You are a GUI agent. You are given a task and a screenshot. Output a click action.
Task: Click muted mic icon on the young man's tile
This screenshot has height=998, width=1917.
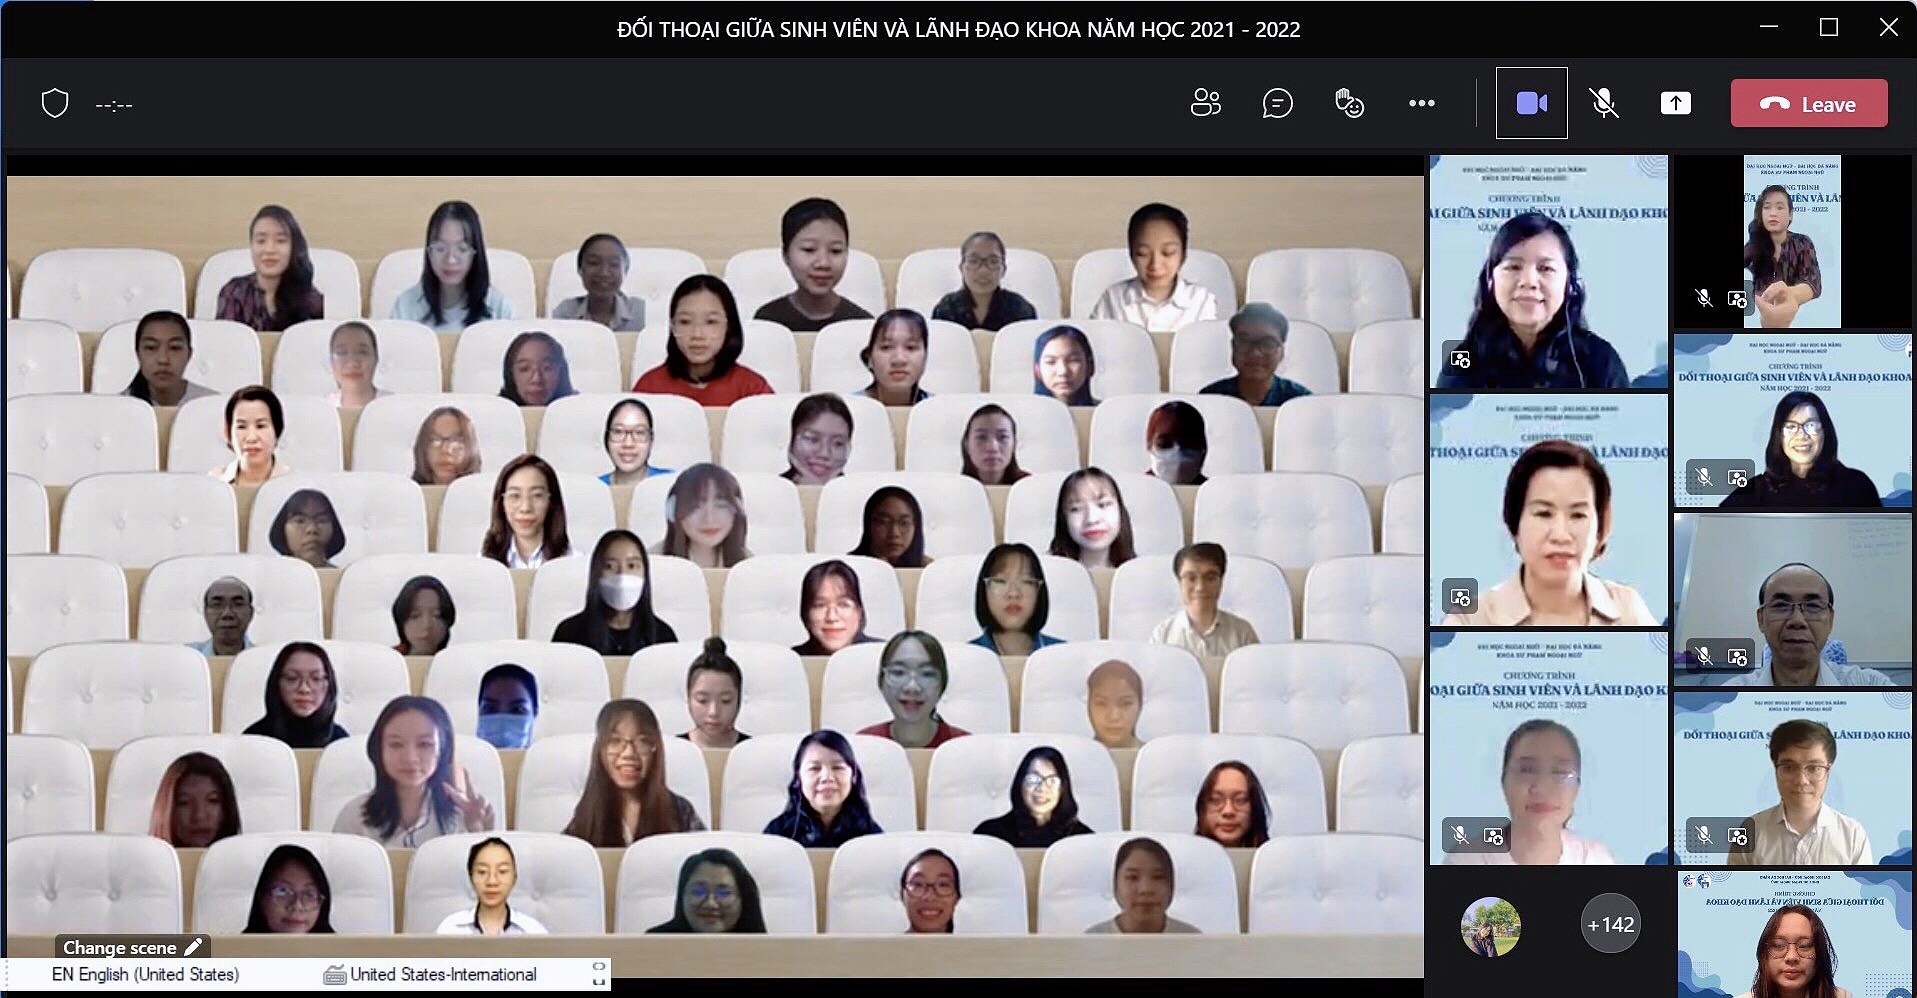click(1704, 835)
